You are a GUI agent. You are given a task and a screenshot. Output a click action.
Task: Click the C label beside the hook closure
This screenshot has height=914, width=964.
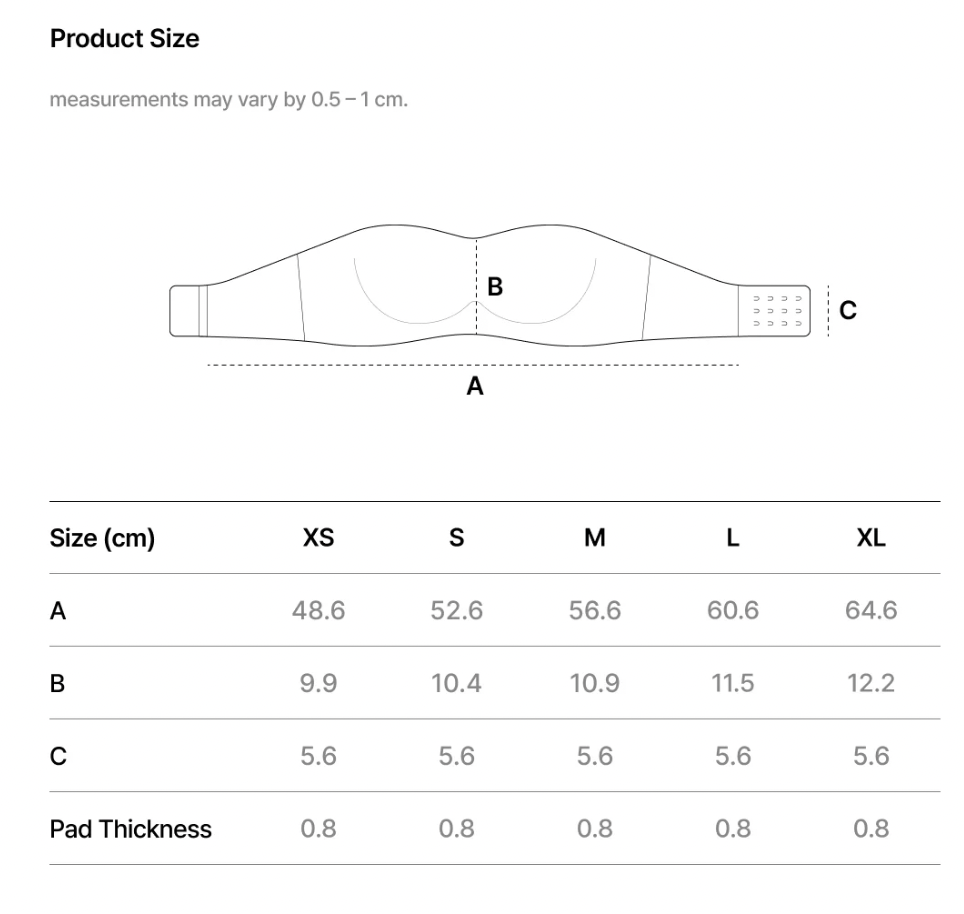[x=848, y=310]
